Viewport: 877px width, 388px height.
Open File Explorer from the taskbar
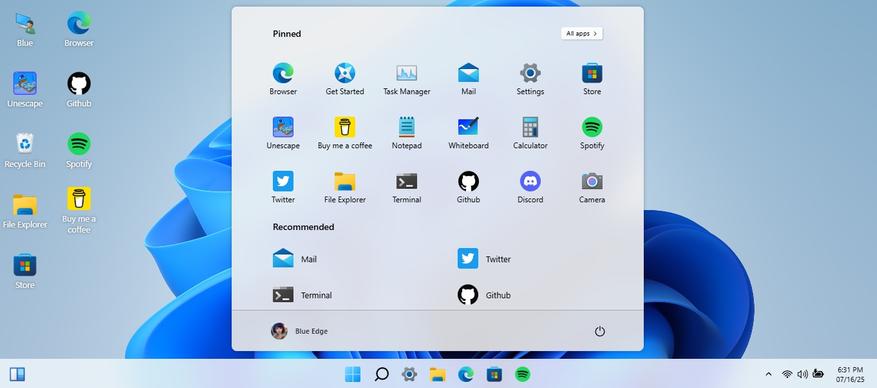point(437,374)
